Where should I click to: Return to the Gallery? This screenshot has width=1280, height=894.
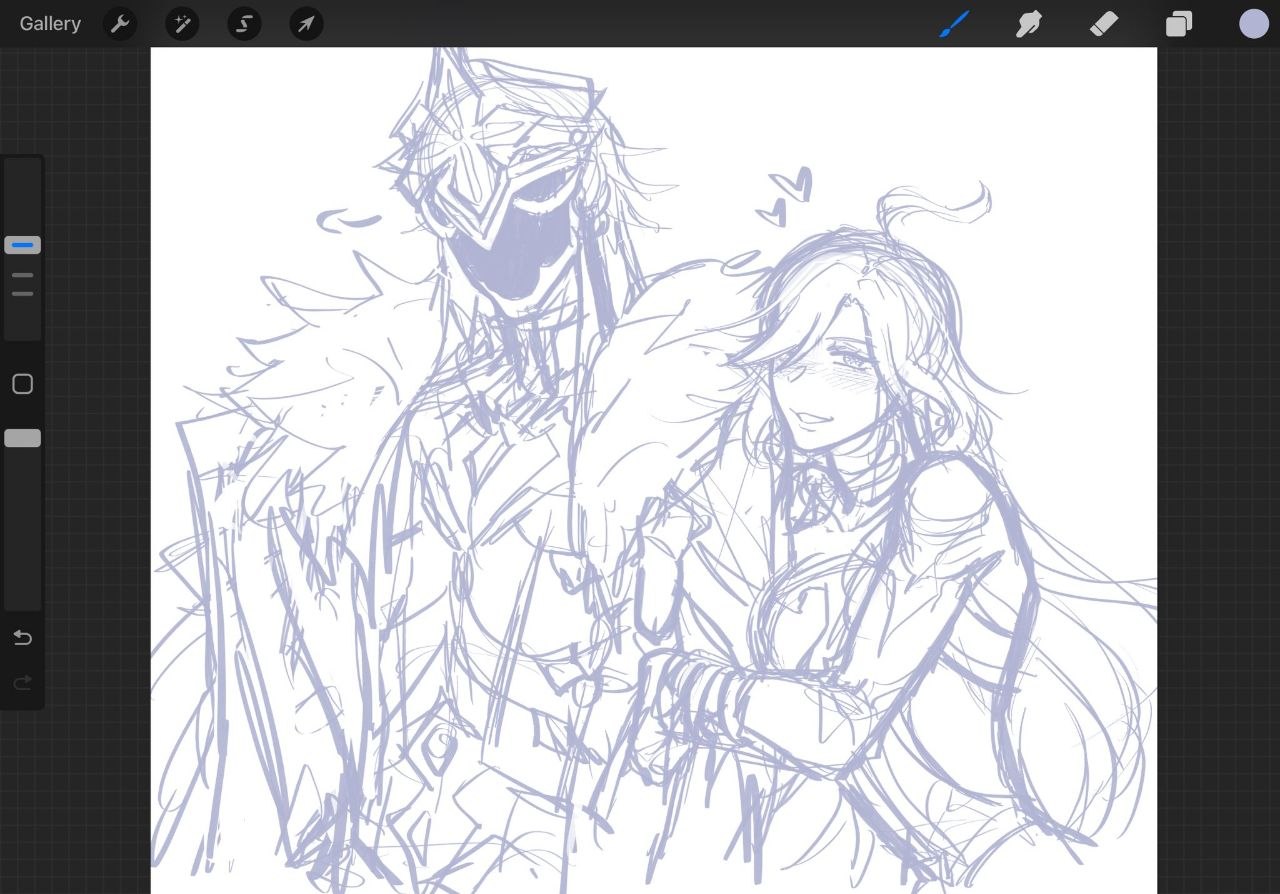point(50,24)
